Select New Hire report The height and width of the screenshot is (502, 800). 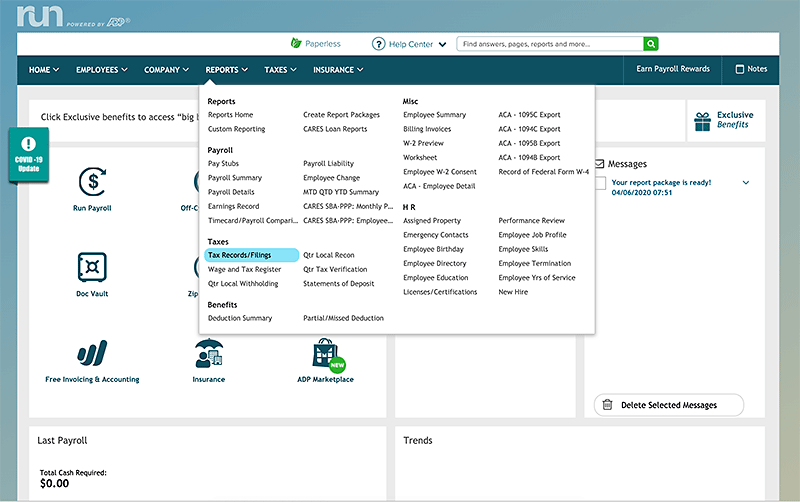tap(513, 292)
